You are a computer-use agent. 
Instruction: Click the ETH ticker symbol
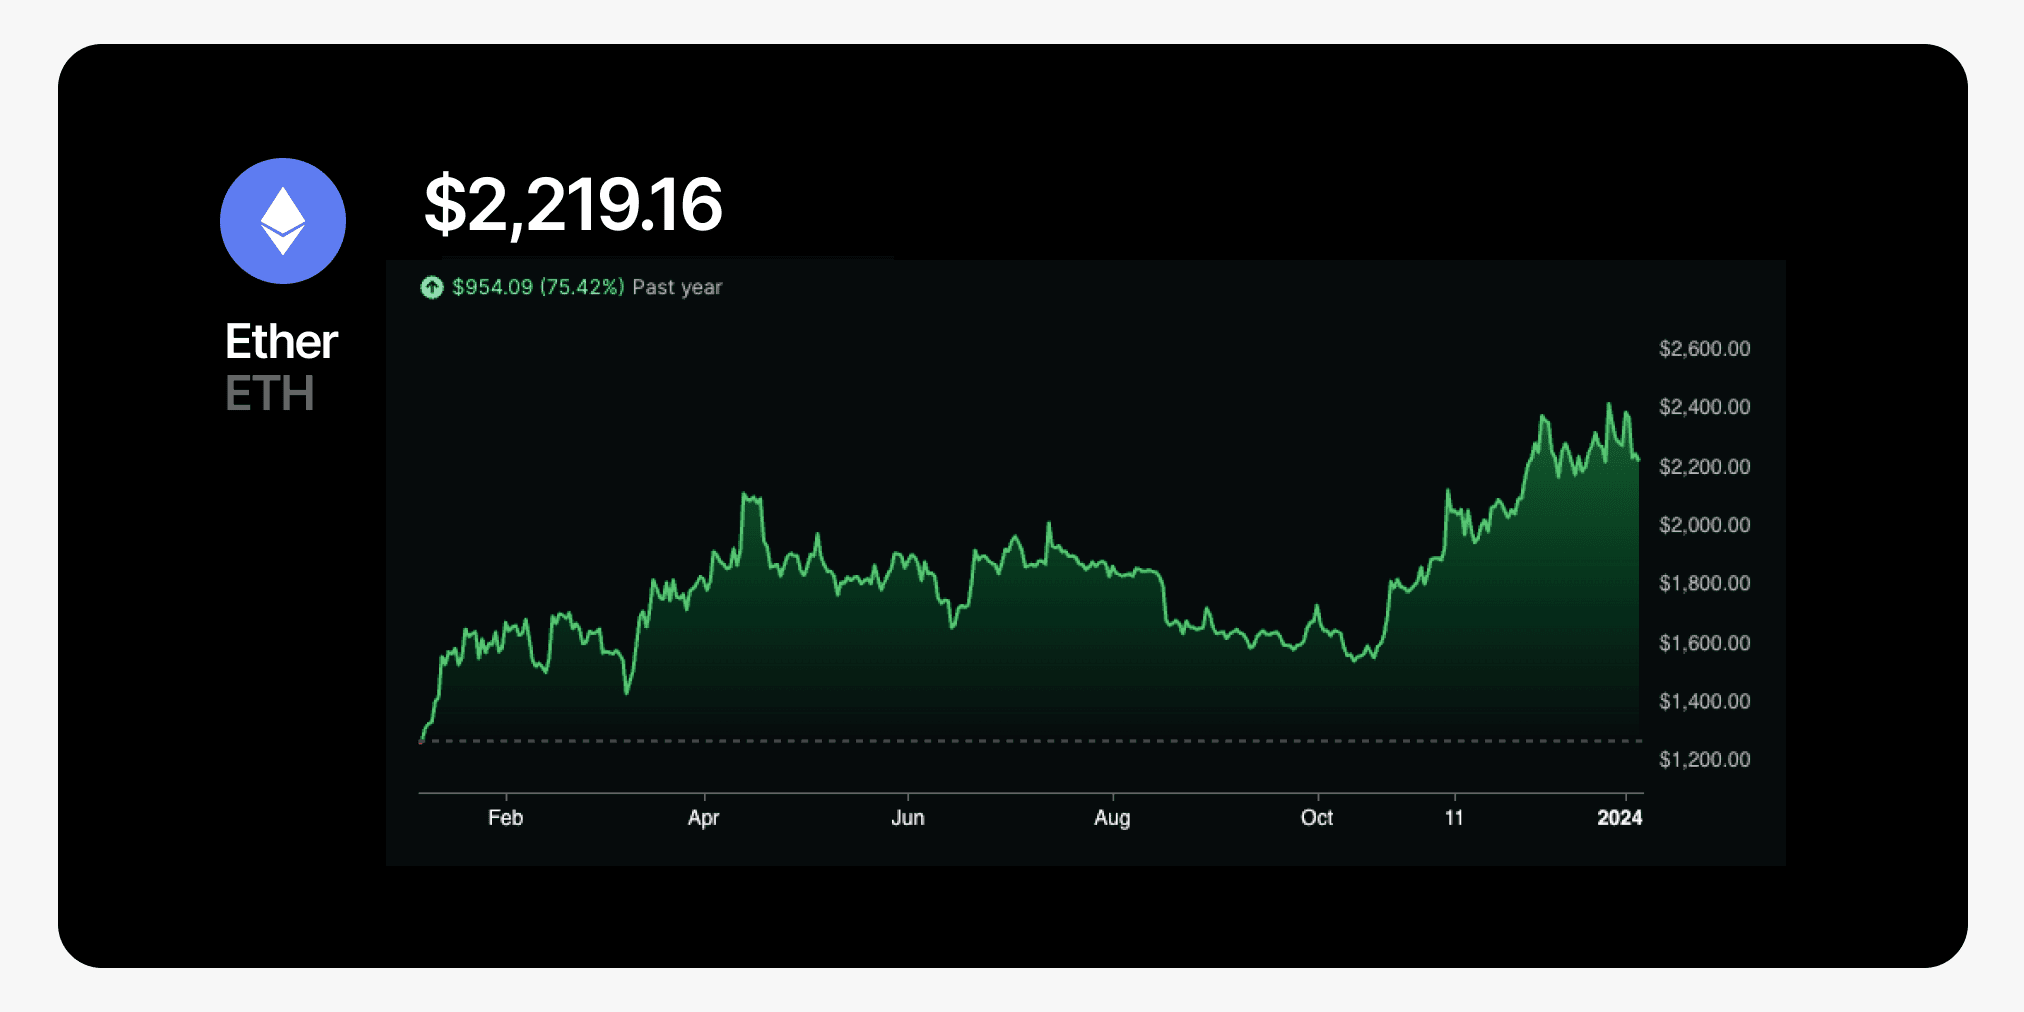pos(270,394)
